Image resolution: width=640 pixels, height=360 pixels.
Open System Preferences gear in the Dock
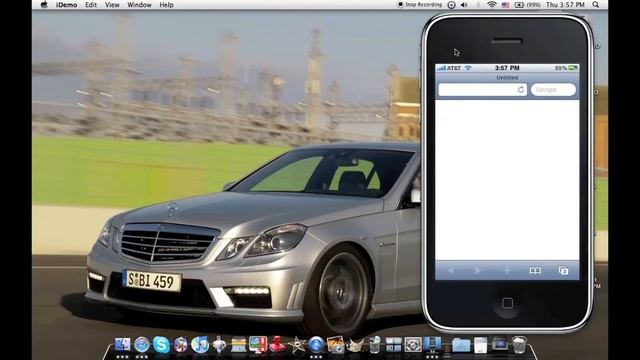pos(413,345)
